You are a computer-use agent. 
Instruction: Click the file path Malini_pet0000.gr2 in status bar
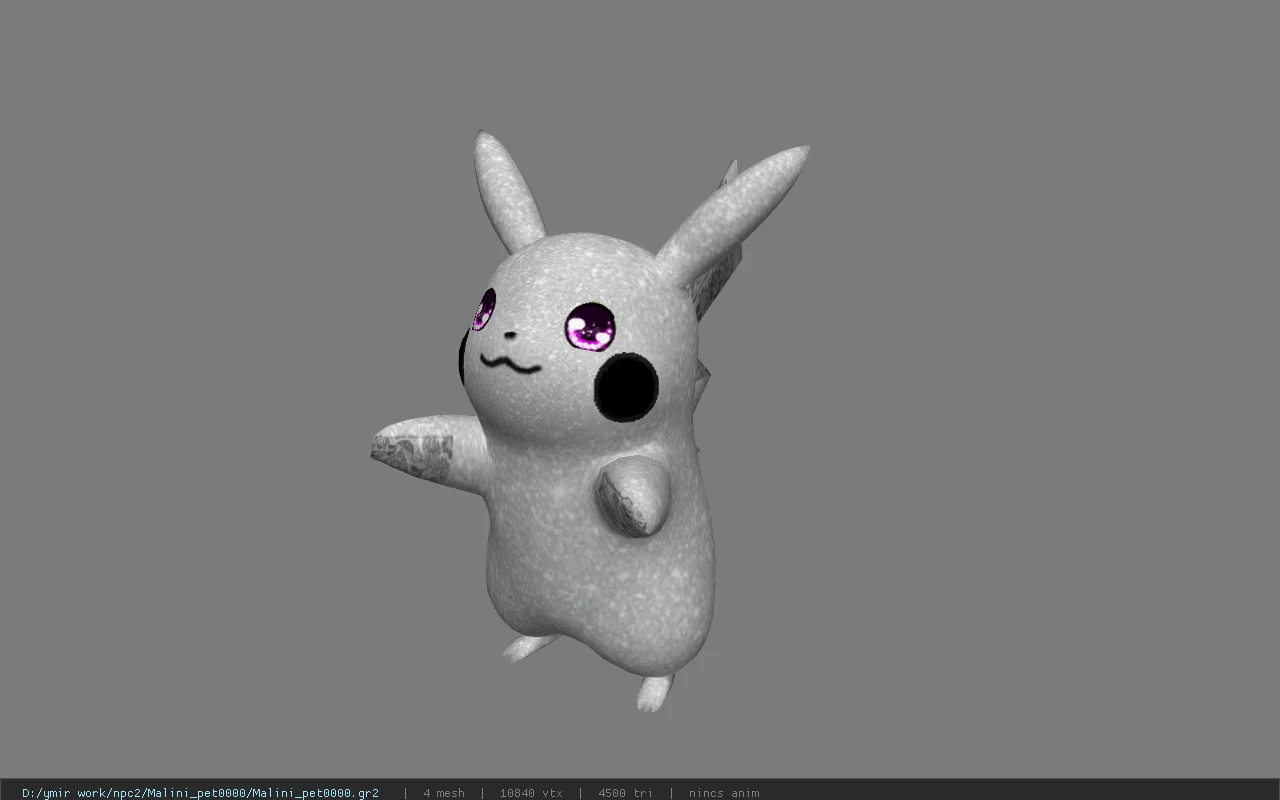[x=200, y=793]
